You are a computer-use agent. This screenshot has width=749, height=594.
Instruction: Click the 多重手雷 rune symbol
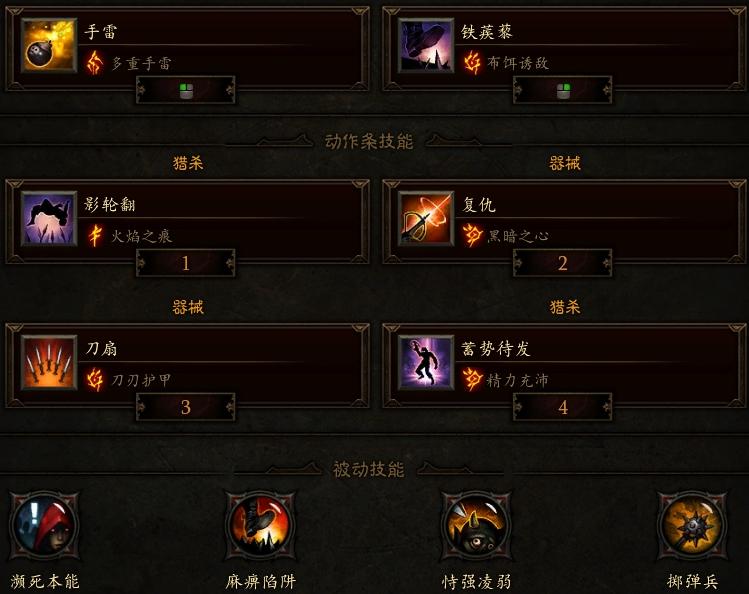[x=95, y=63]
